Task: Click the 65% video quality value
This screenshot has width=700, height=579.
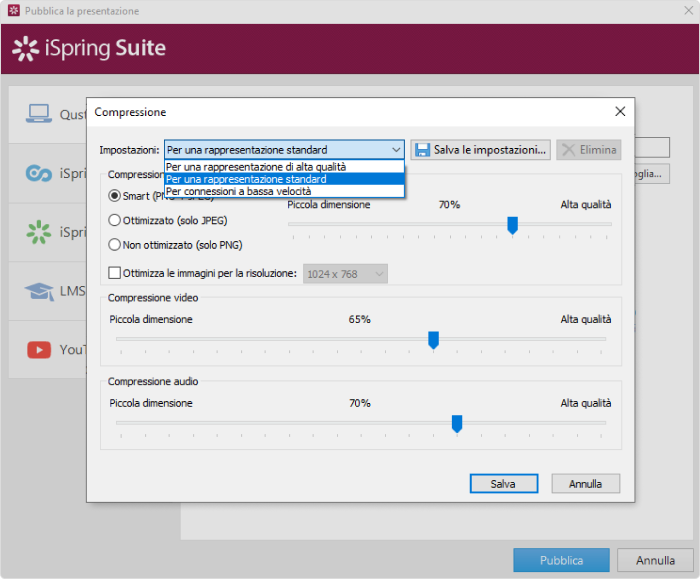Action: pyautogui.click(x=359, y=320)
